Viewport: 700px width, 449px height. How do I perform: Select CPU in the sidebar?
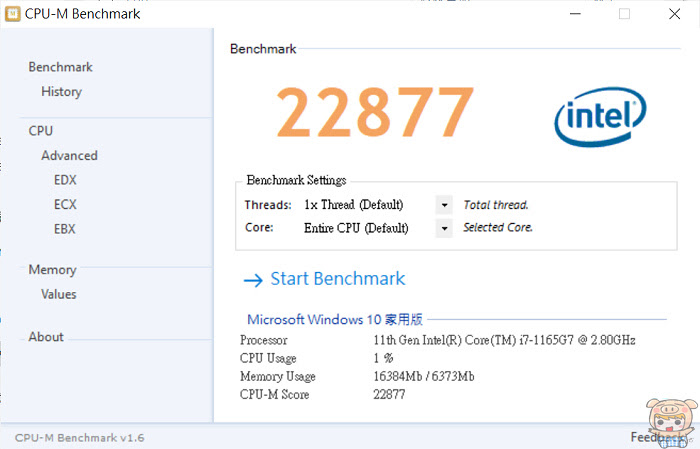41,131
